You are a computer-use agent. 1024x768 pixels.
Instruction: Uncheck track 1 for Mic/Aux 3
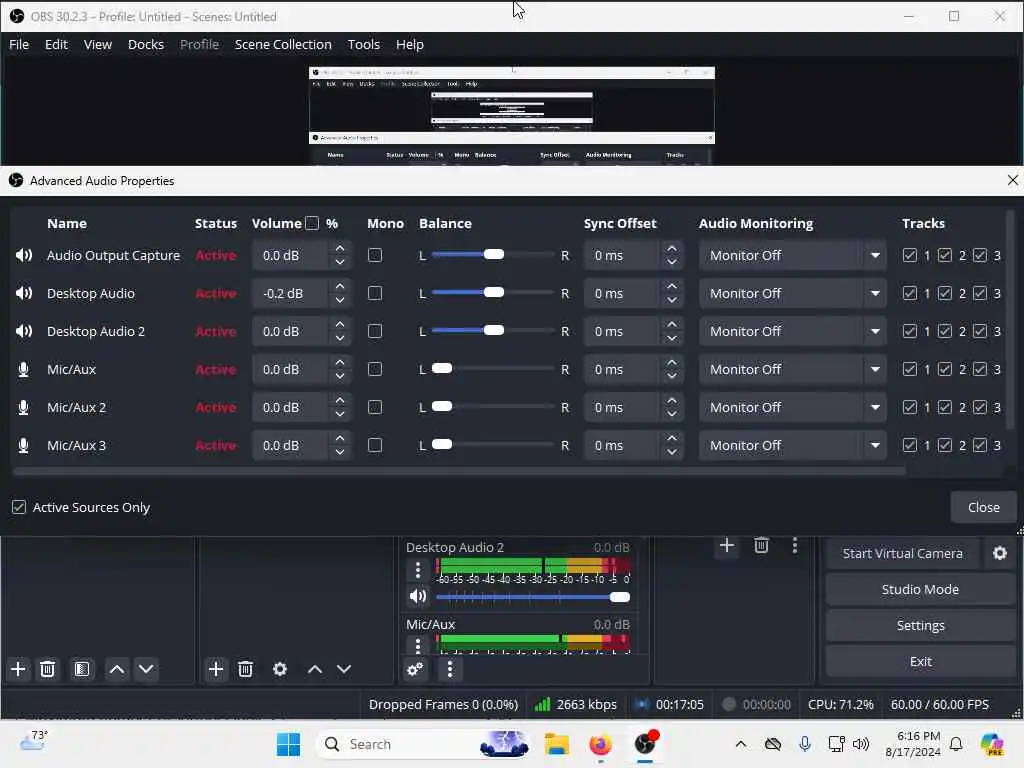[x=910, y=445]
